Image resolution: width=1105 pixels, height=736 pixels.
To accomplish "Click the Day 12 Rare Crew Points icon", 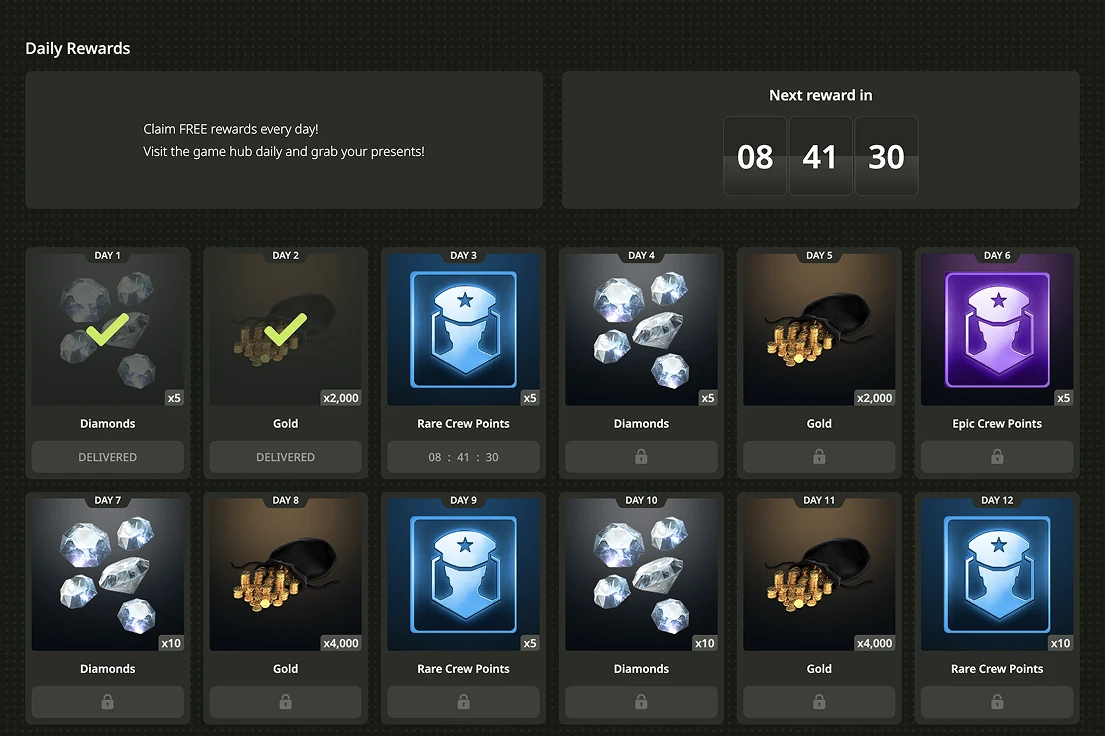I will (996, 575).
